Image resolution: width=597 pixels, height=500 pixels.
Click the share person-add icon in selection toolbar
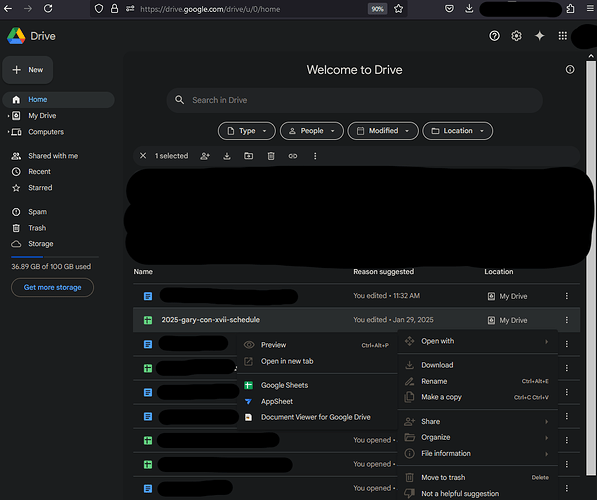tap(205, 156)
